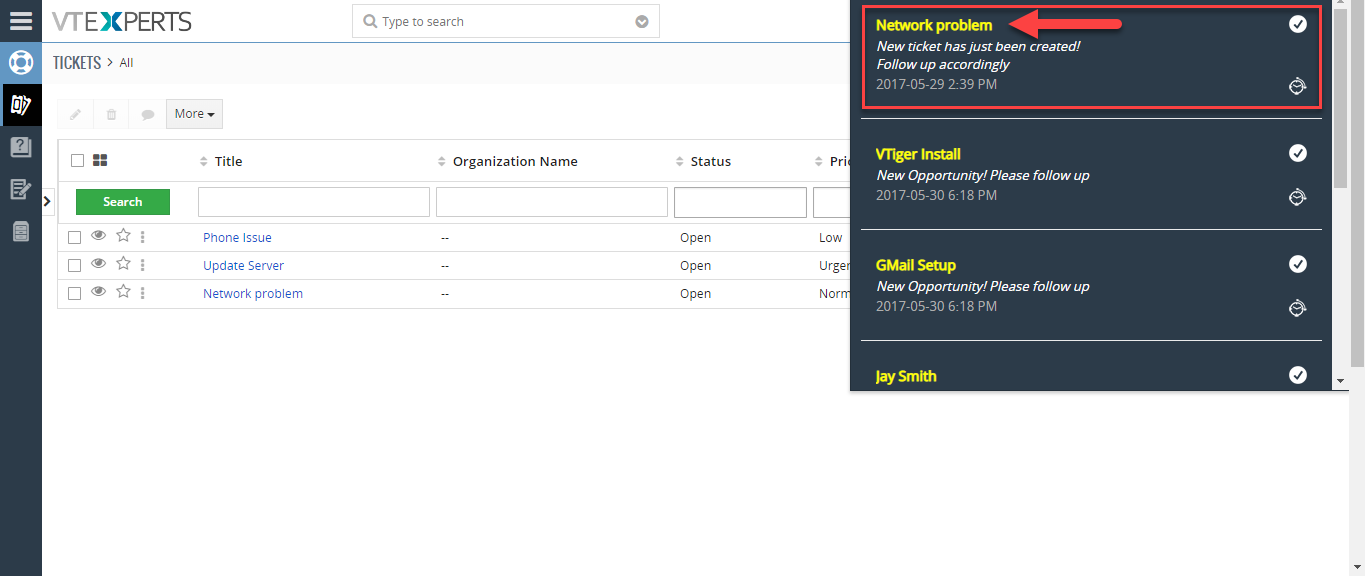This screenshot has width=1365, height=576.
Task: Click the list view grid icon
Action: tap(100, 160)
